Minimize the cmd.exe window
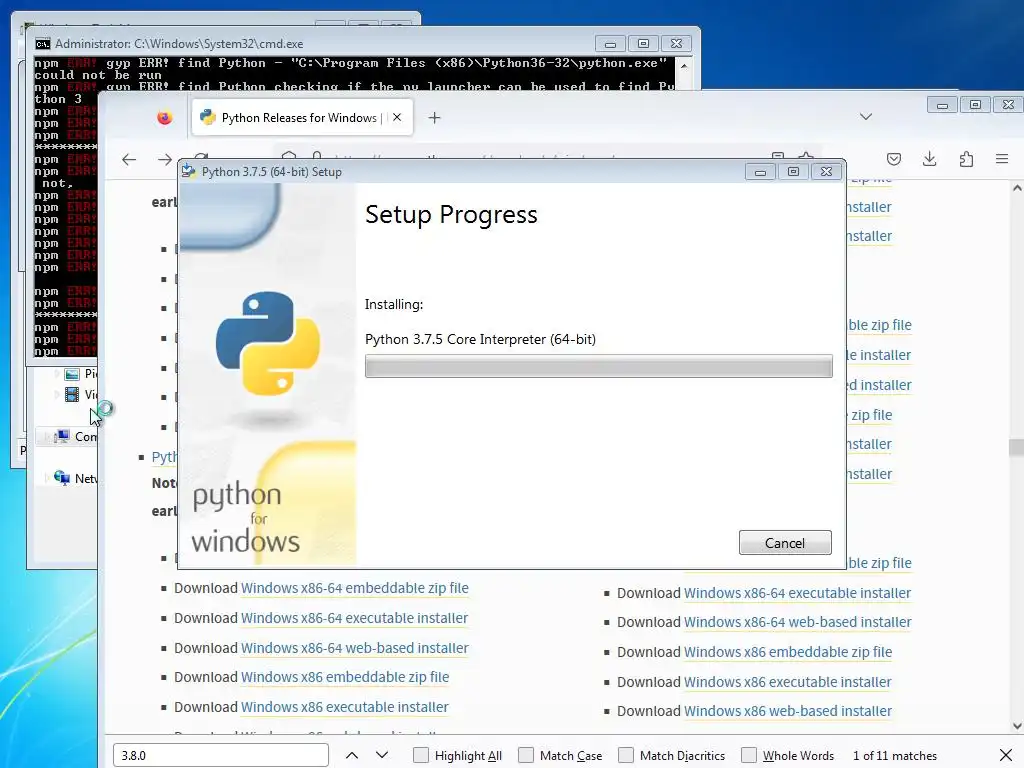Screen dimensions: 1024x768 611,44
